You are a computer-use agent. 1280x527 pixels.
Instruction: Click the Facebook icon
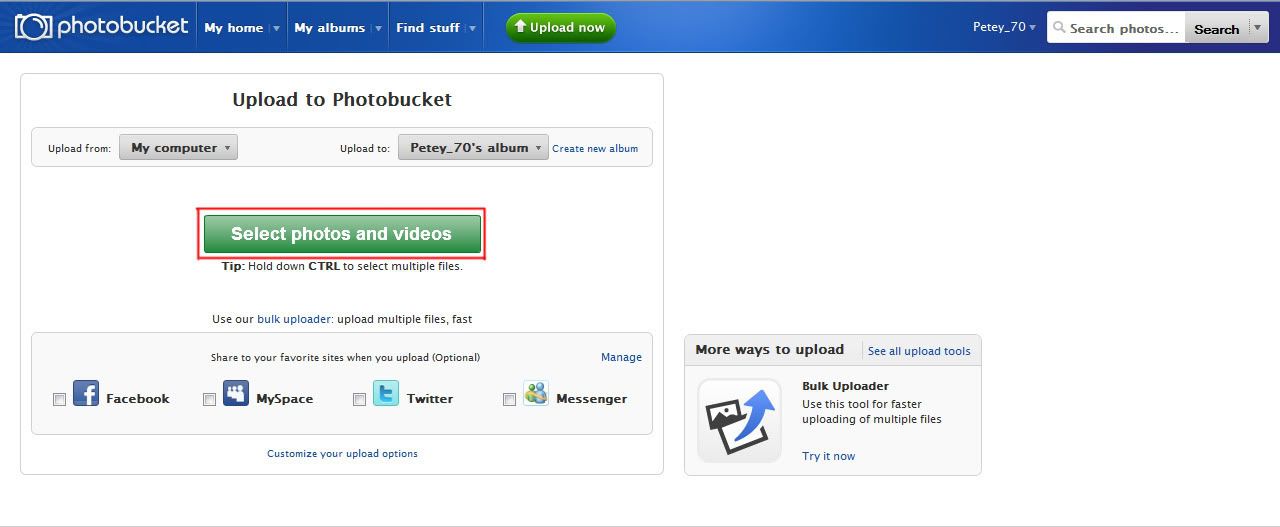86,393
